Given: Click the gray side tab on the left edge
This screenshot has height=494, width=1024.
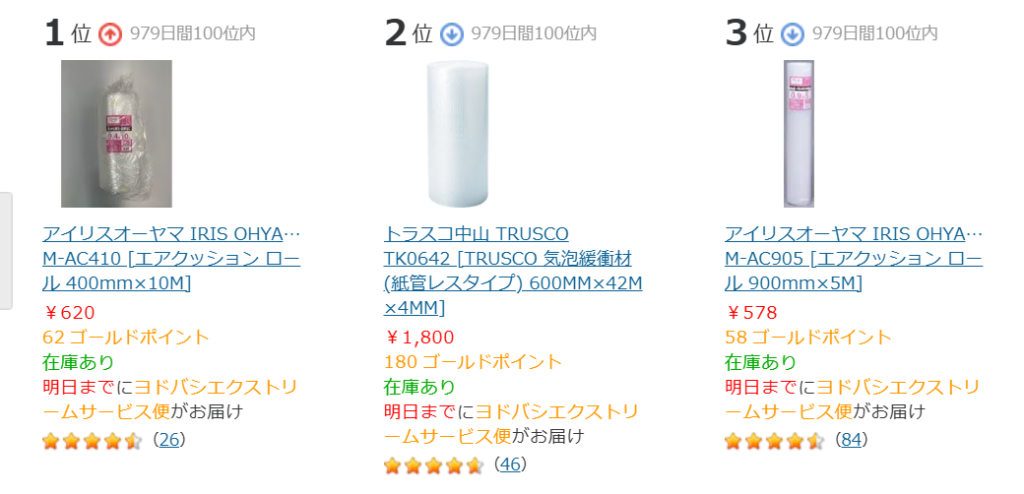Looking at the screenshot, I should point(5,250).
